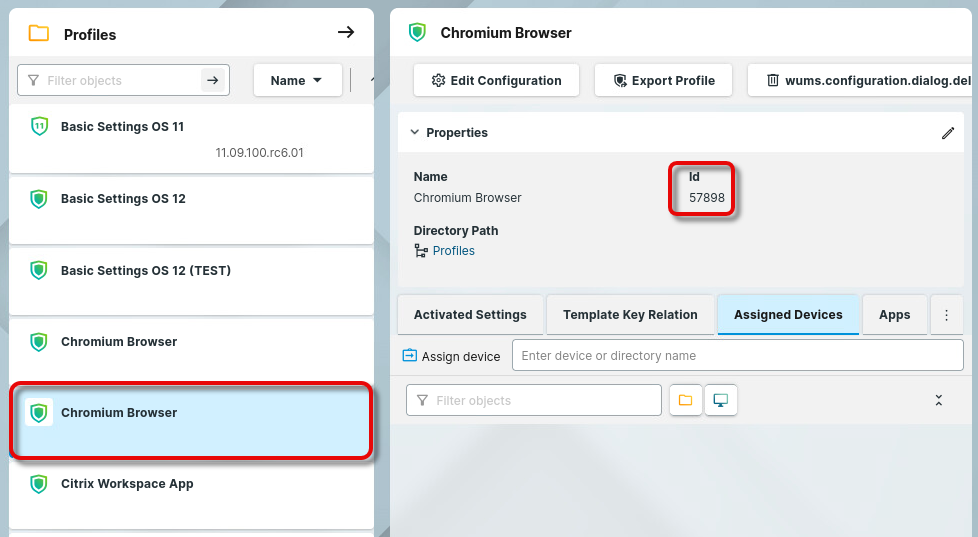The height and width of the screenshot is (537, 978).
Task: Select the Apps tab
Action: click(894, 314)
